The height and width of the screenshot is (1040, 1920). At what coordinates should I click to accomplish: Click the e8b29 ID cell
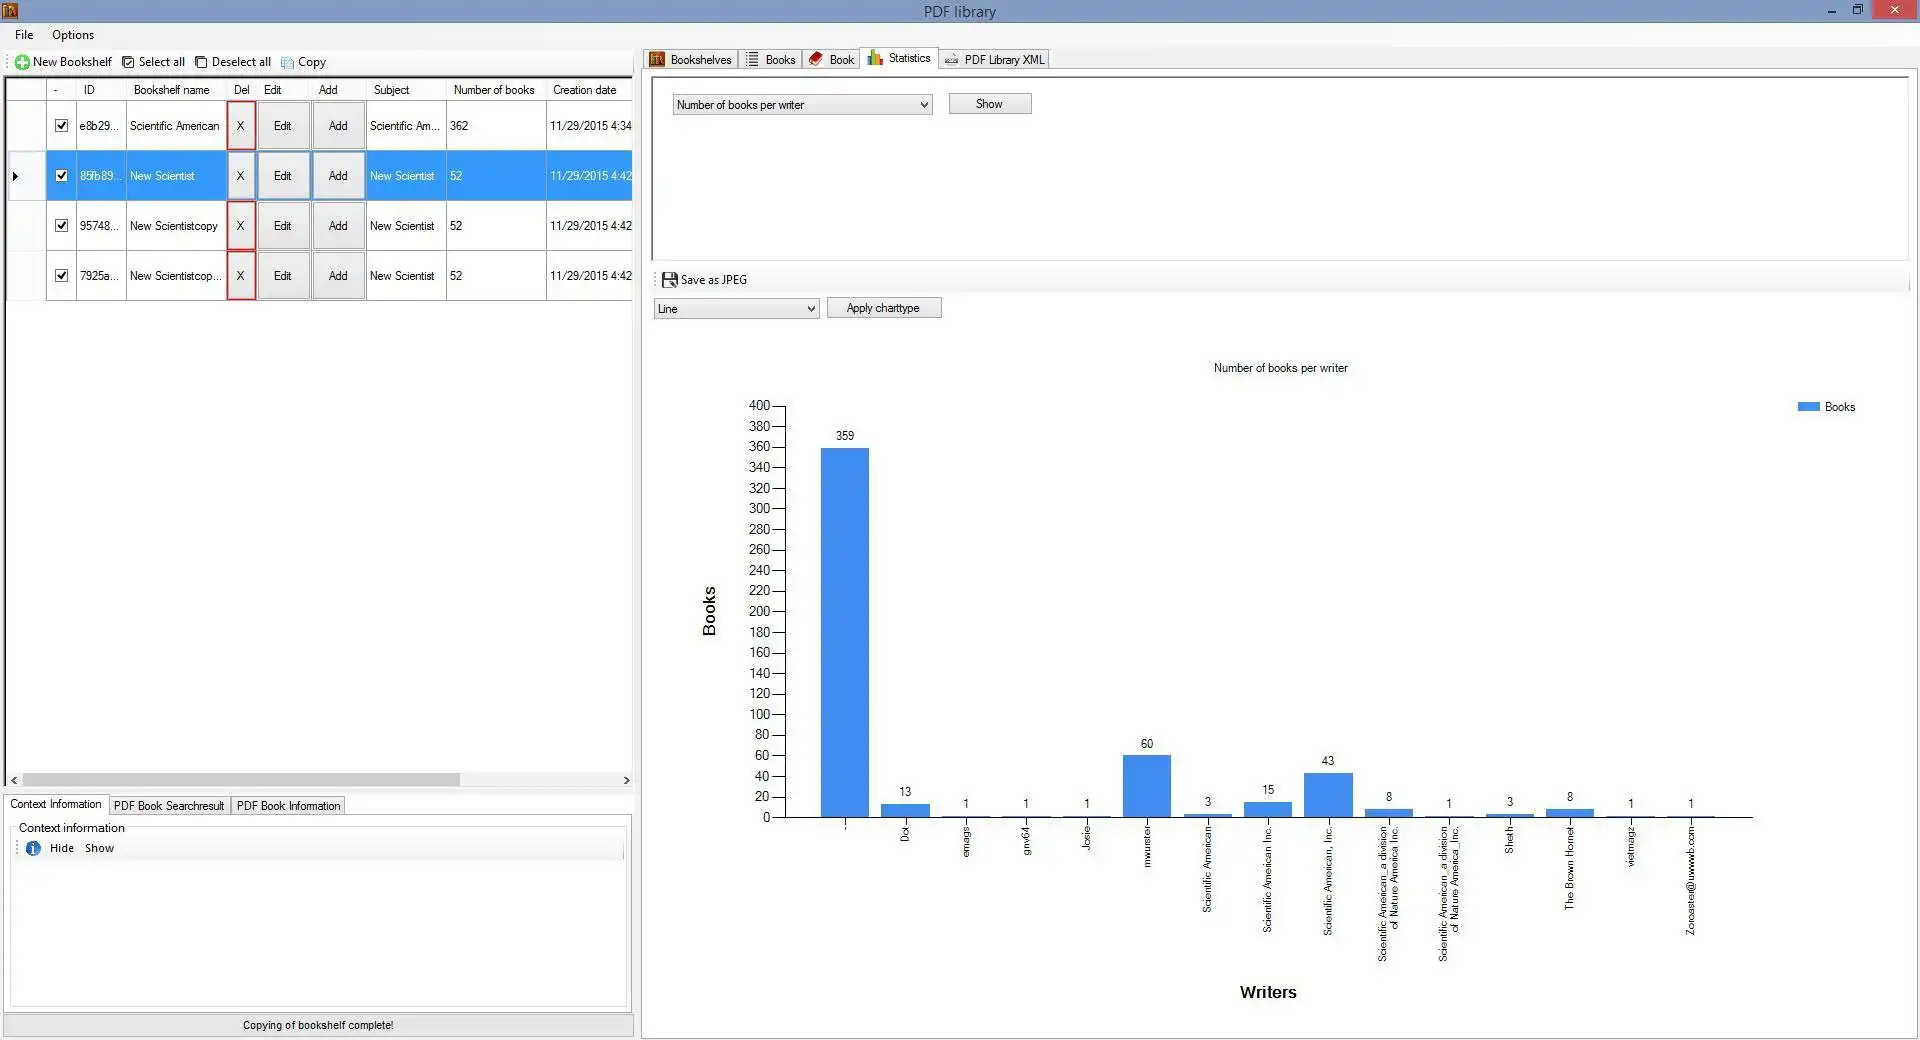coord(100,126)
